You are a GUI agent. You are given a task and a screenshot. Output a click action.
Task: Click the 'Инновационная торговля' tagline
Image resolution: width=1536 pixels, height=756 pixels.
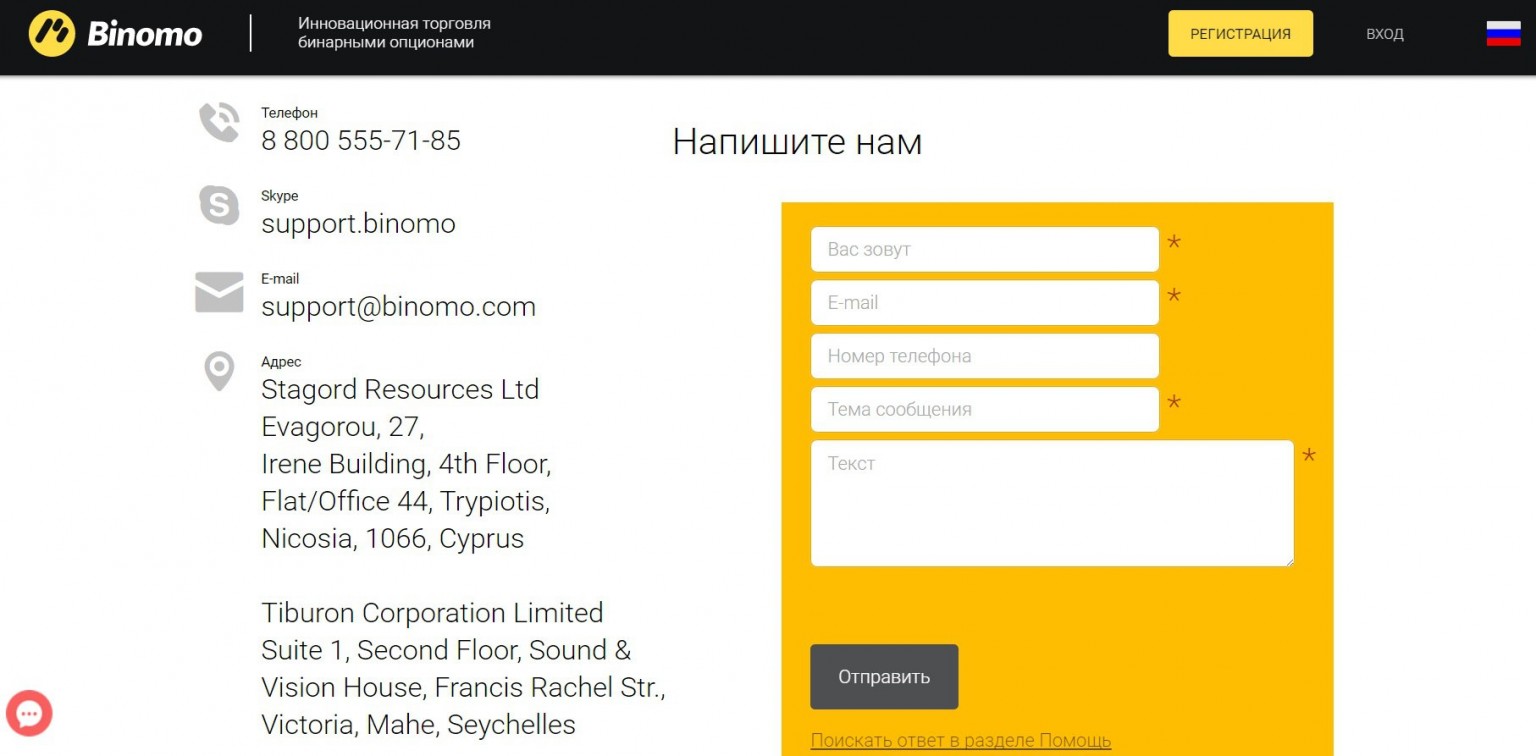pyautogui.click(x=394, y=23)
